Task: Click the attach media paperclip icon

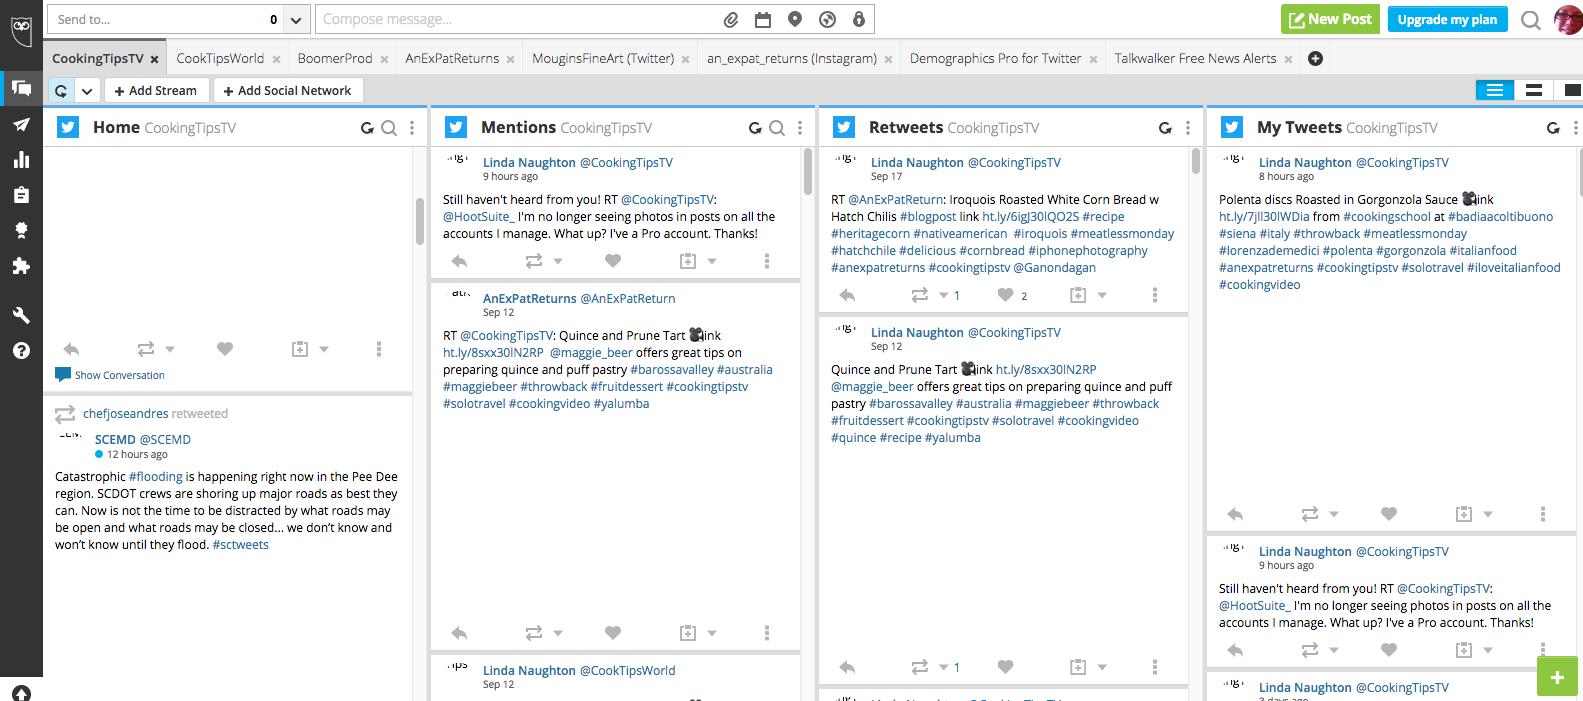Action: (731, 19)
